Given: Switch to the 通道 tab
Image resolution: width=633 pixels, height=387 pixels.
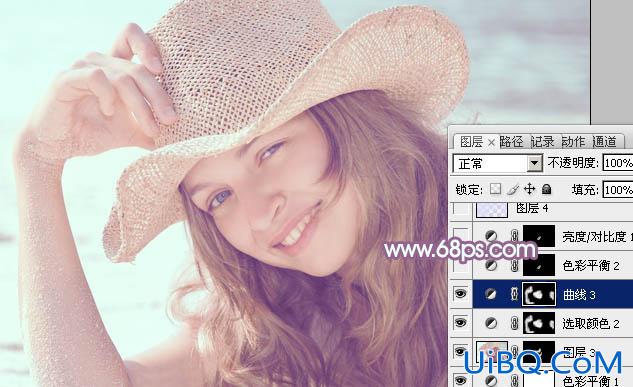Looking at the screenshot, I should pyautogui.click(x=605, y=142).
